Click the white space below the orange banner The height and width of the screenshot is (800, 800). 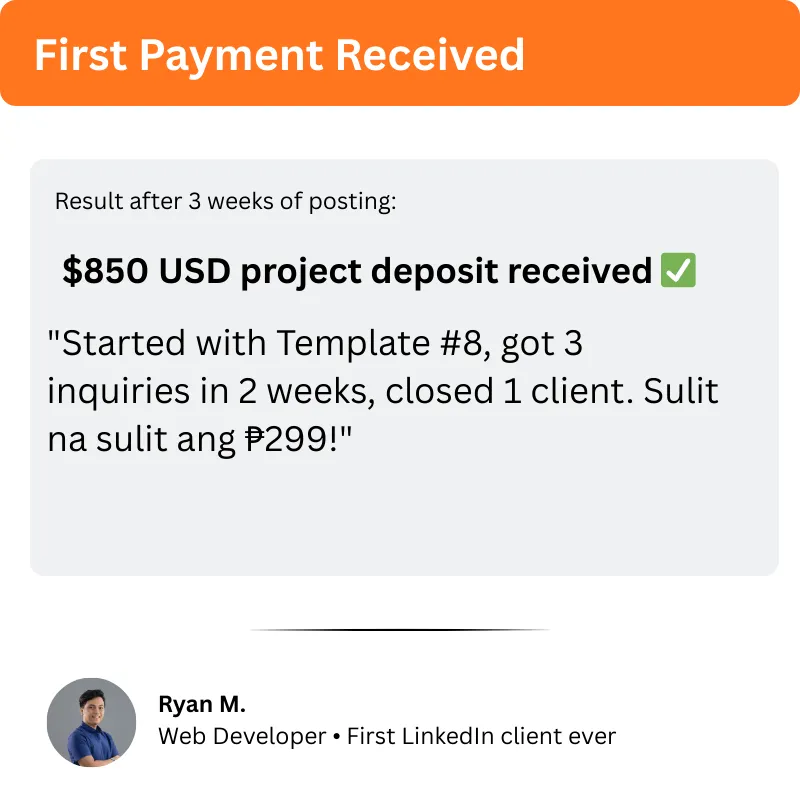[400, 132]
